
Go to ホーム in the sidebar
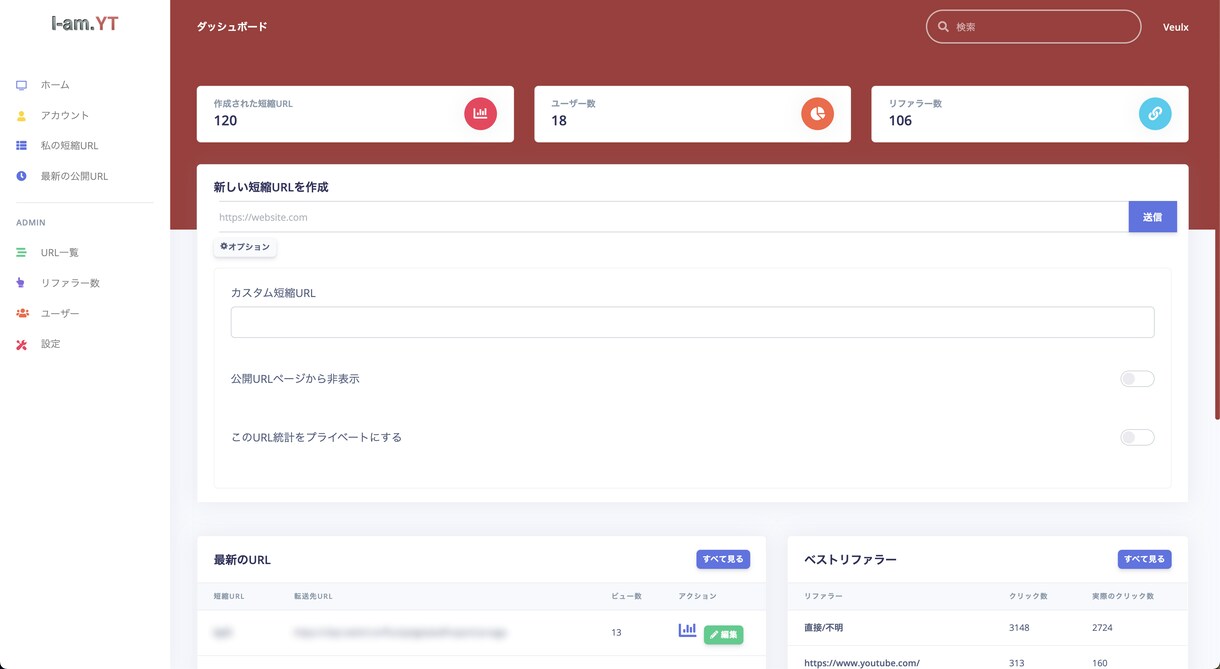(55, 85)
